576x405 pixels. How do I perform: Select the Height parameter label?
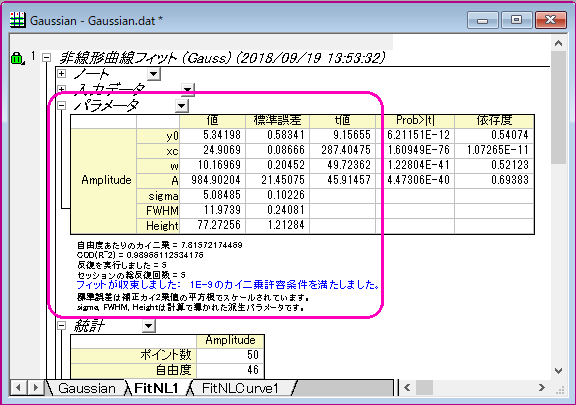[x=158, y=226]
